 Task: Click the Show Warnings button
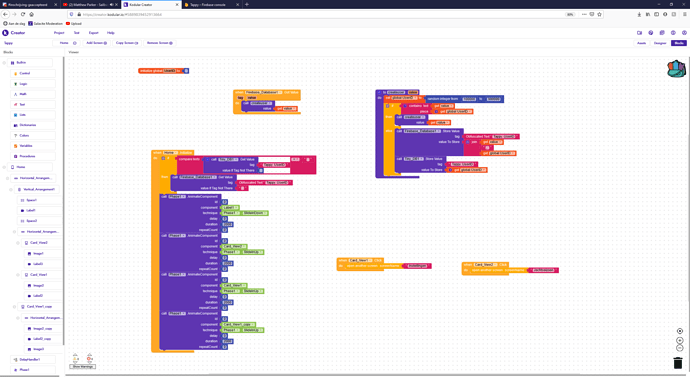tap(83, 366)
